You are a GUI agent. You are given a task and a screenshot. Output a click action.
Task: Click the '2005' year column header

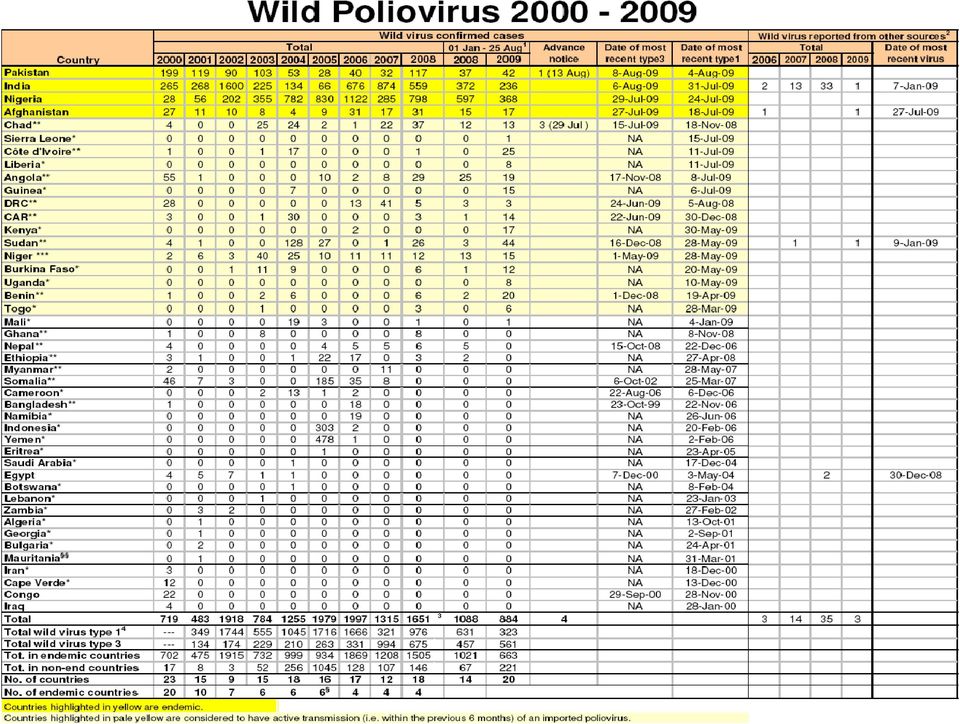click(324, 59)
